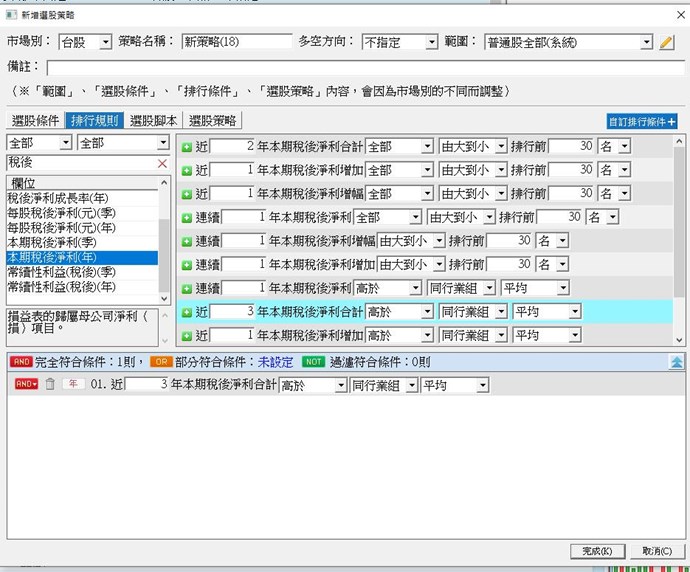Add the 近2年本期稅後淨利合計 ranking rule
The width and height of the screenshot is (690, 572).
187,146
